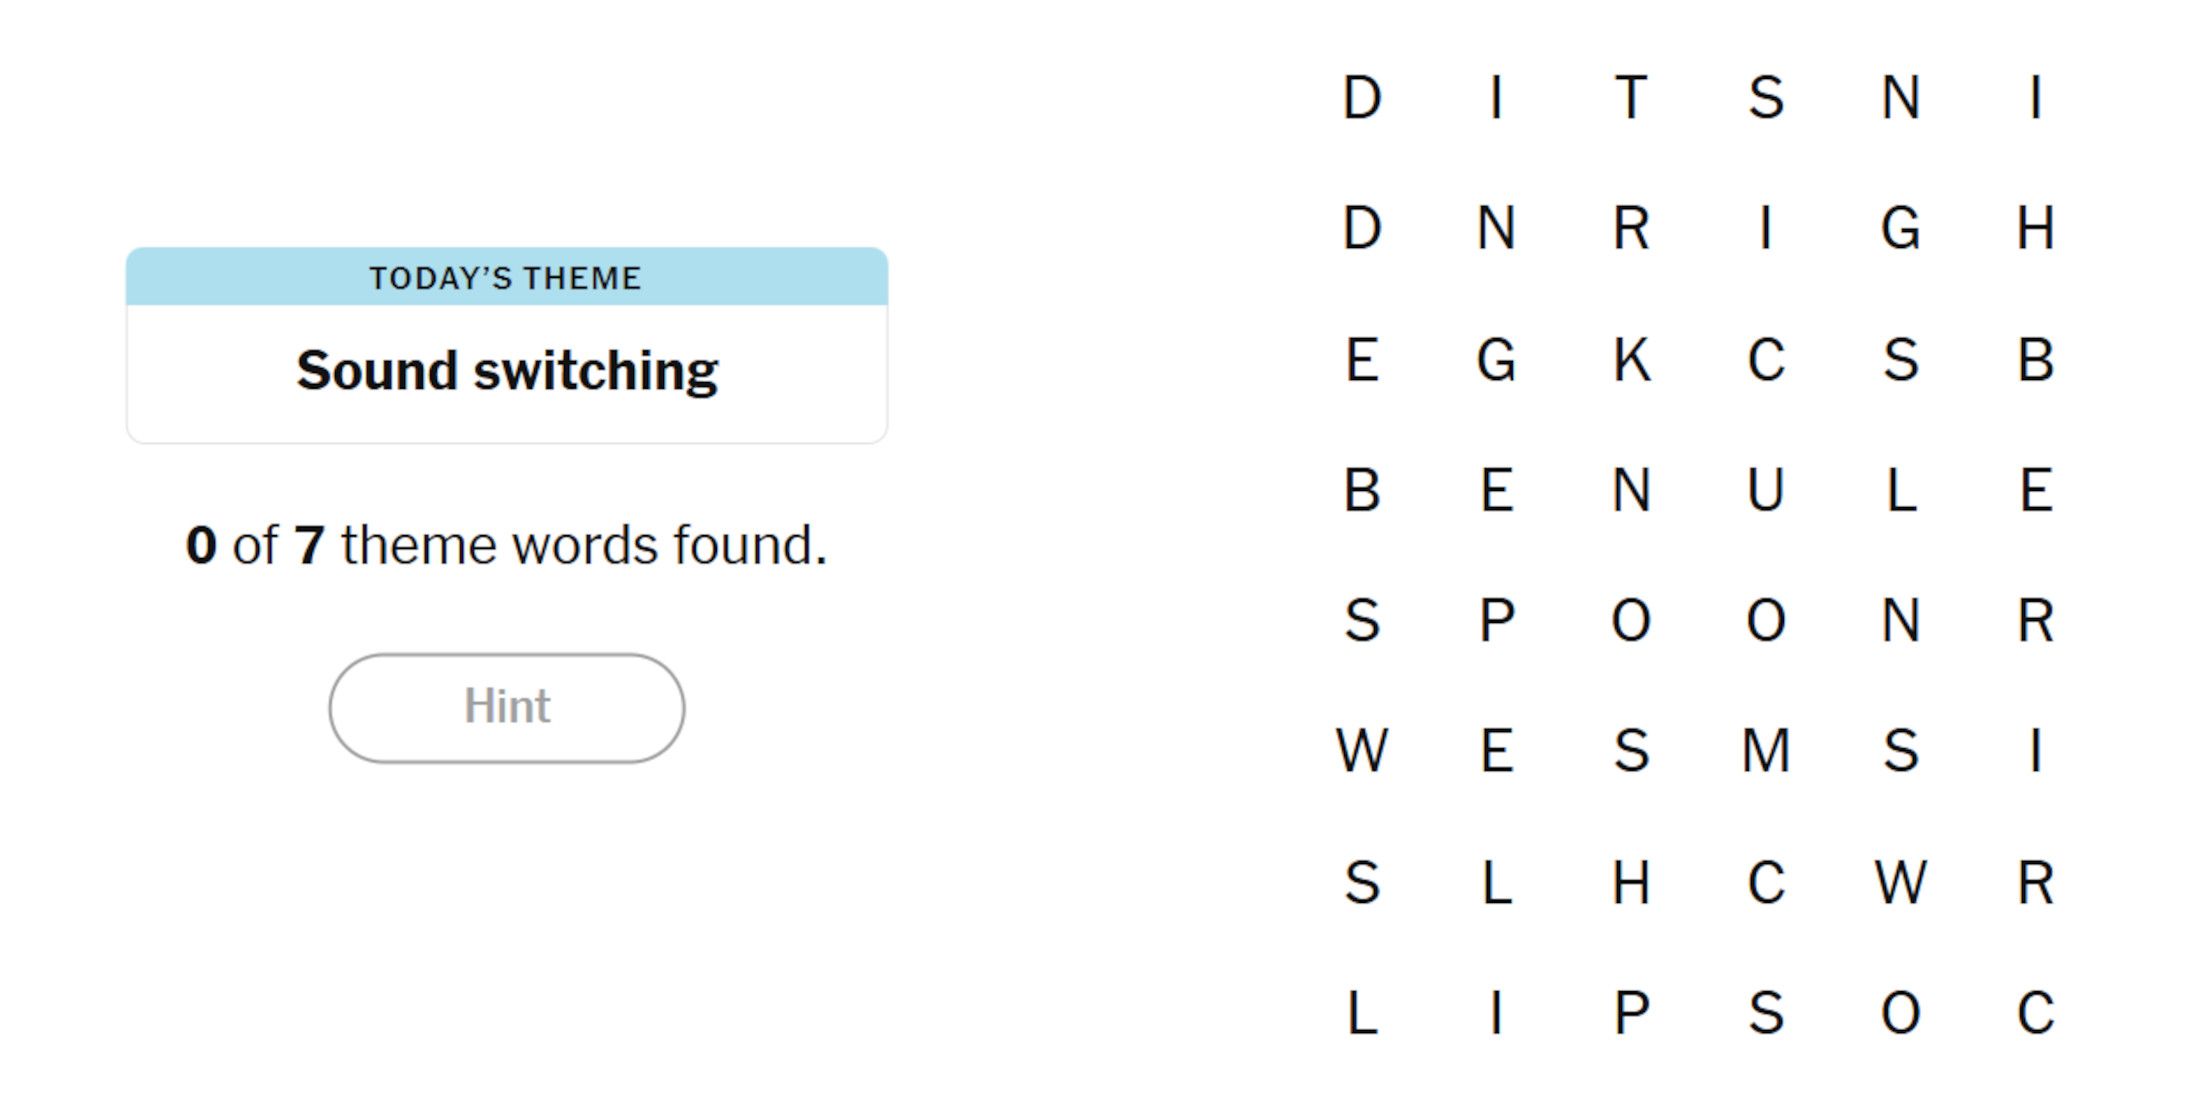Viewport: 2200px width, 1100px height.
Task: Pick the letter M in the grid
Action: click(1766, 751)
